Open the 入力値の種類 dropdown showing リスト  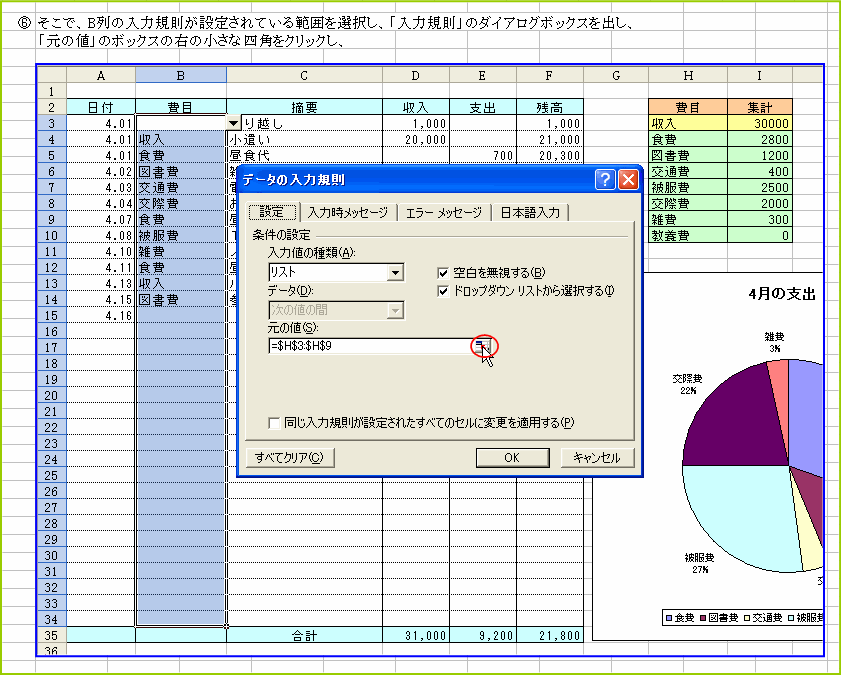pyautogui.click(x=395, y=272)
